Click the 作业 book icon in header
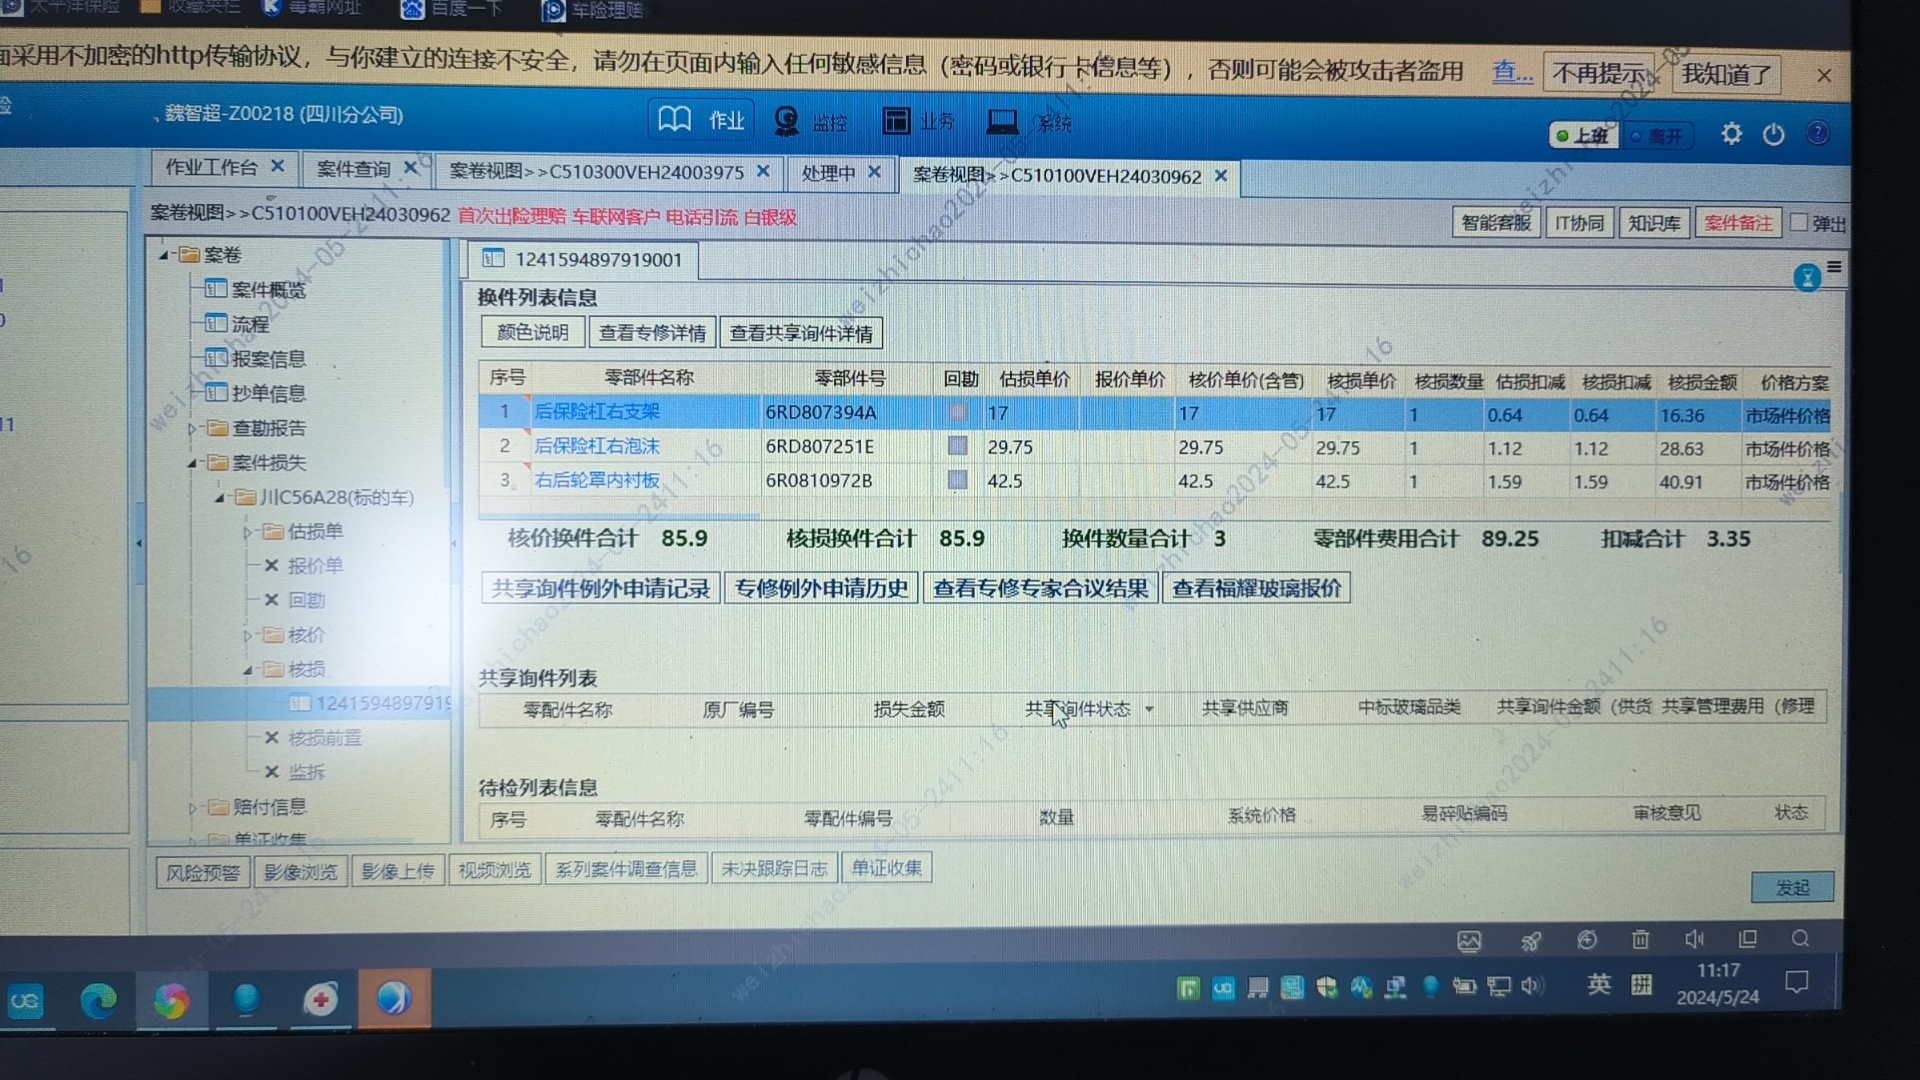Image resolution: width=1920 pixels, height=1080 pixels. (x=674, y=120)
